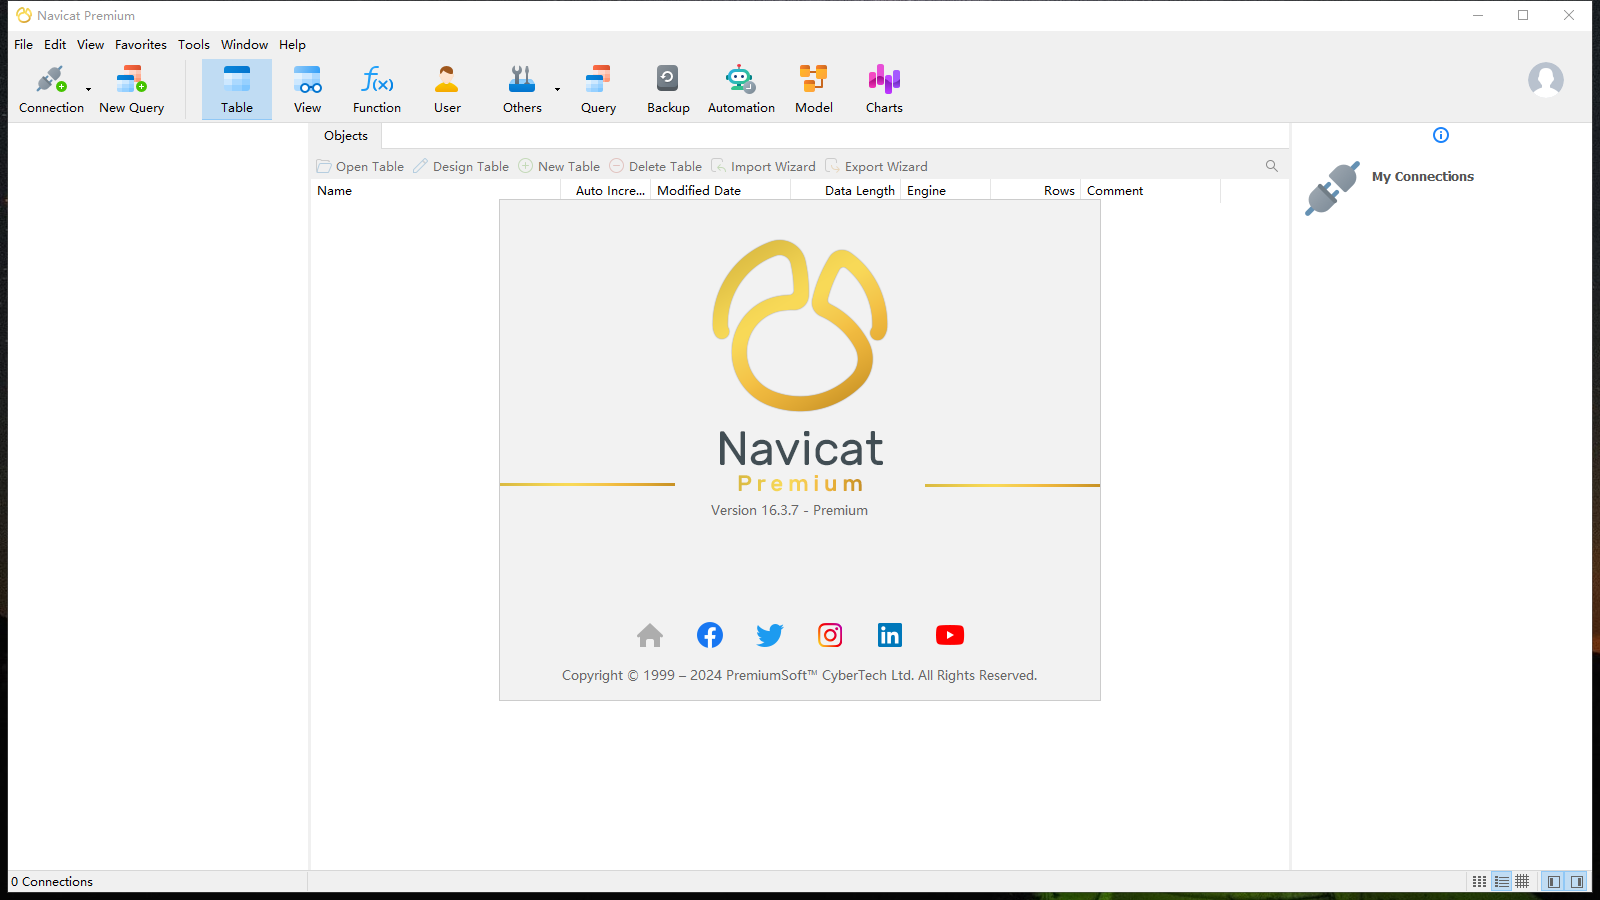Sort by the Auto Incre... column header
This screenshot has height=900, width=1600.
pyautogui.click(x=606, y=191)
